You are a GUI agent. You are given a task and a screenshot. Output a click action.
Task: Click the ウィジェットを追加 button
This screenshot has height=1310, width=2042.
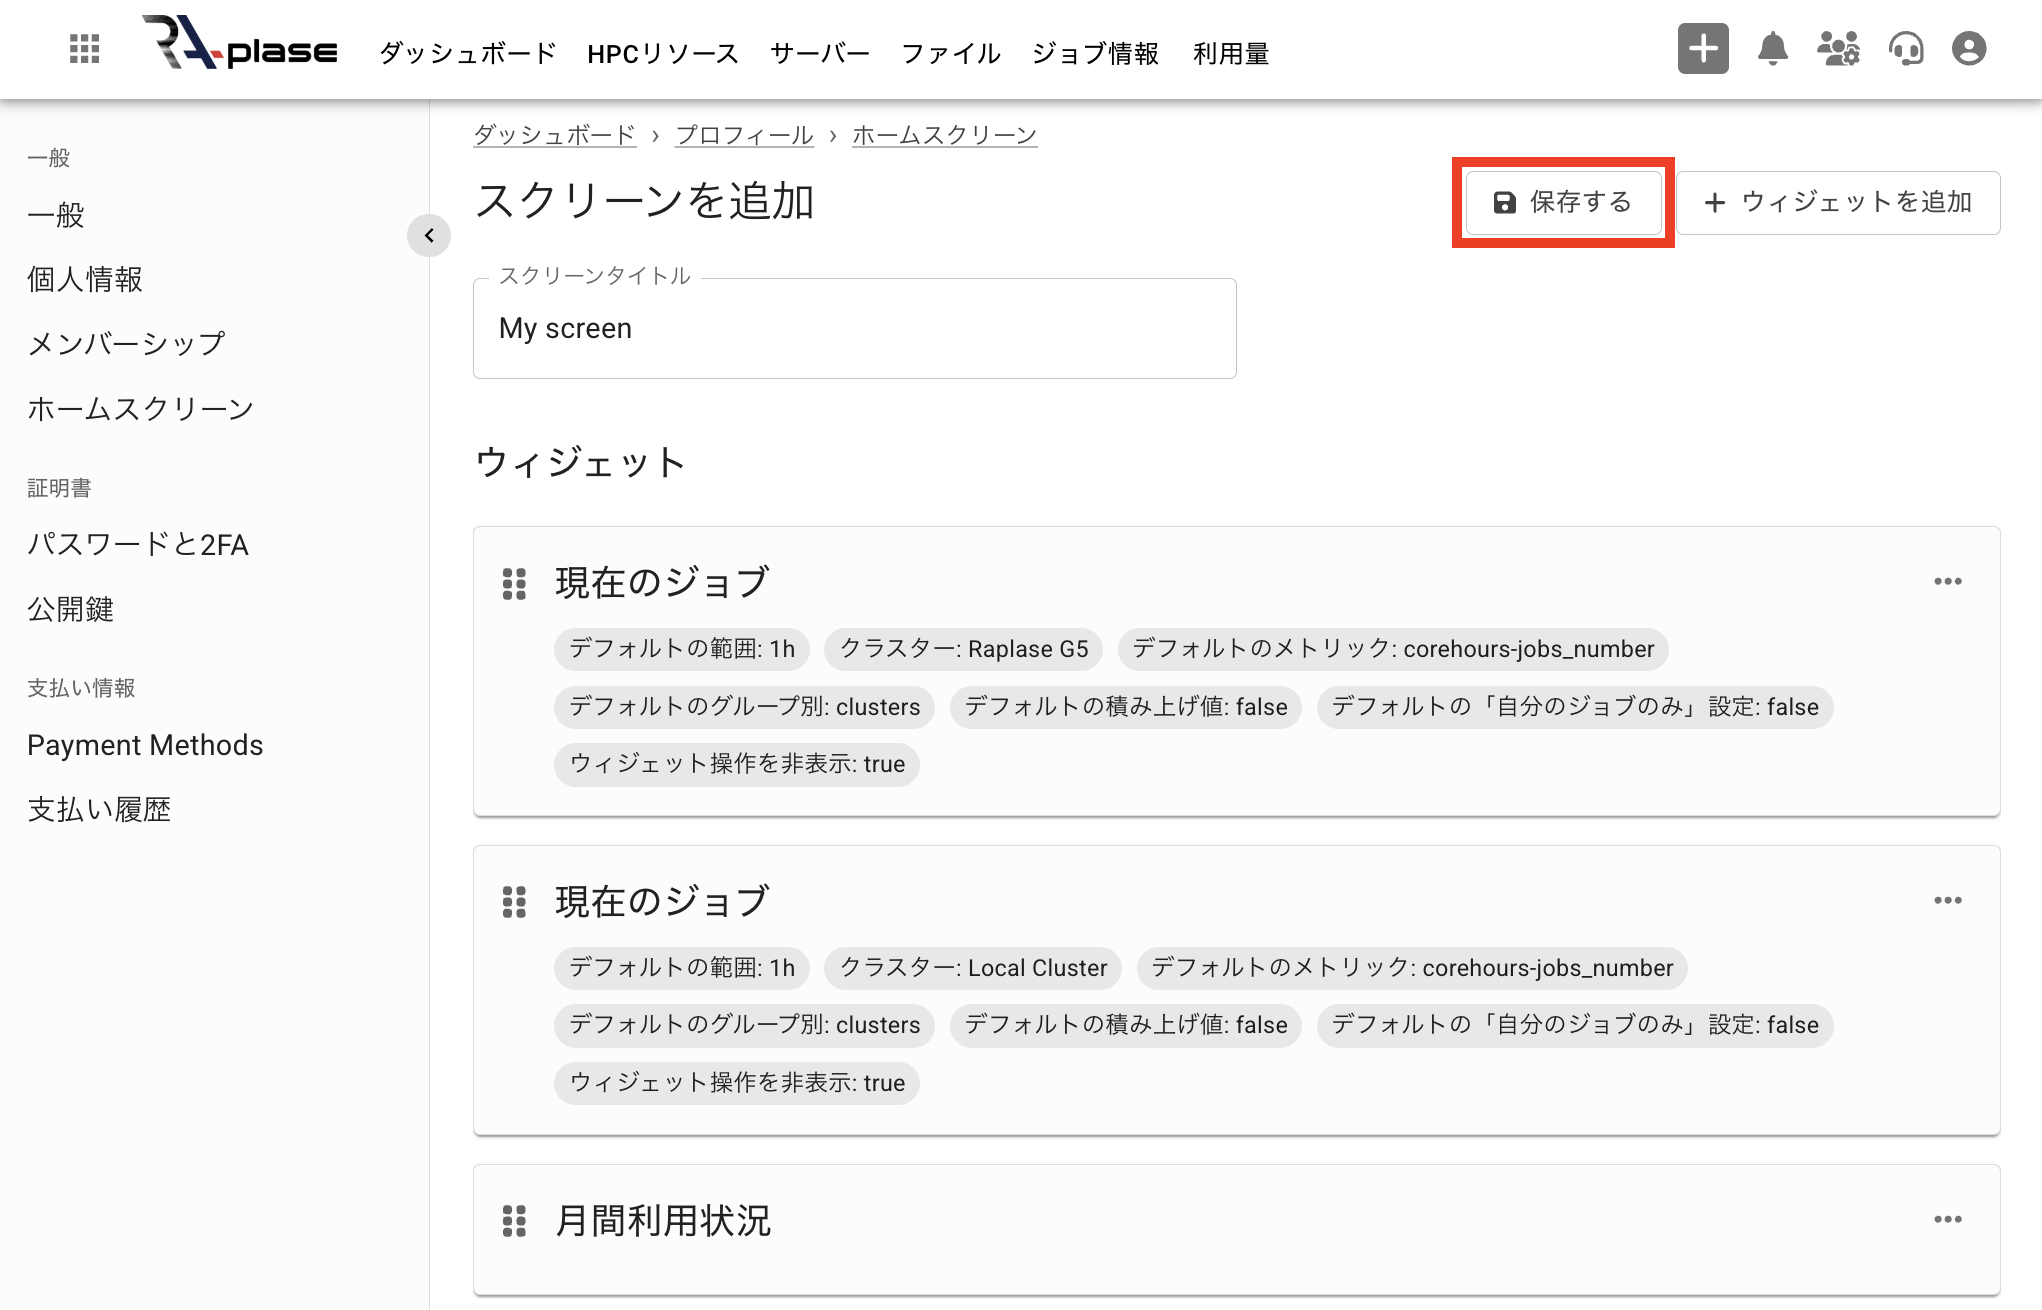click(x=1838, y=202)
